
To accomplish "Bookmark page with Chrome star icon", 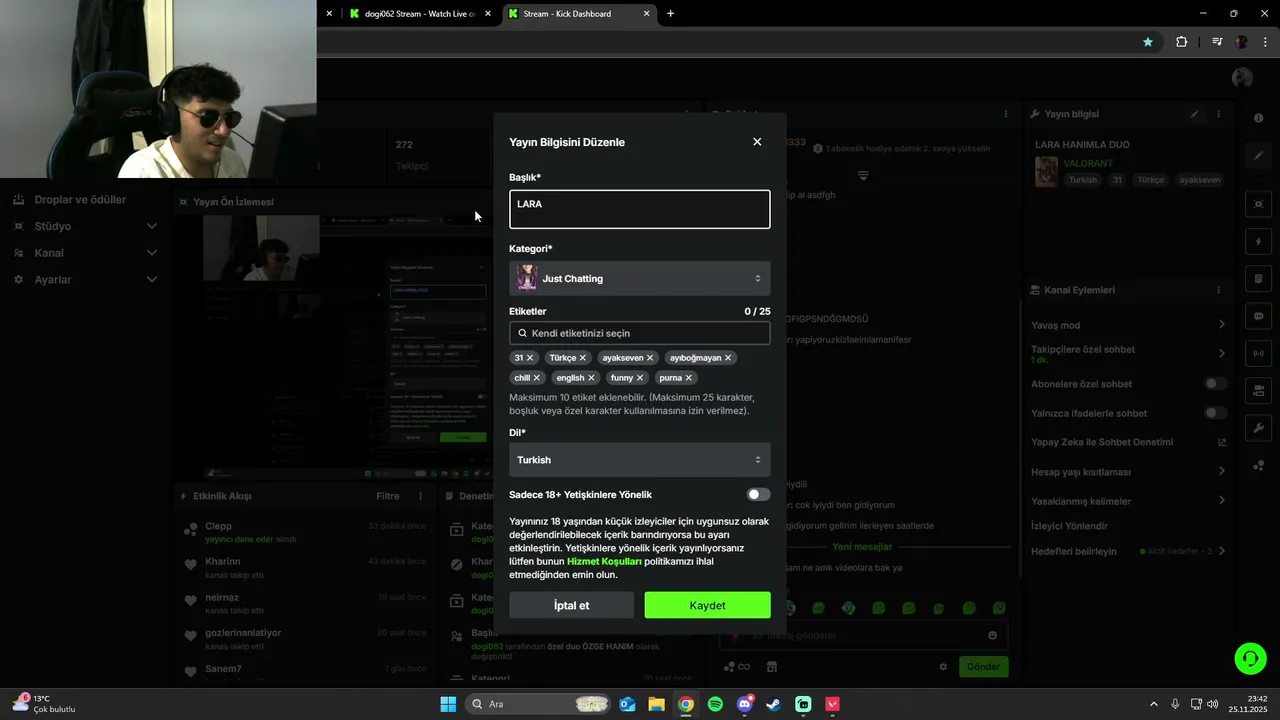I will pos(1148,42).
